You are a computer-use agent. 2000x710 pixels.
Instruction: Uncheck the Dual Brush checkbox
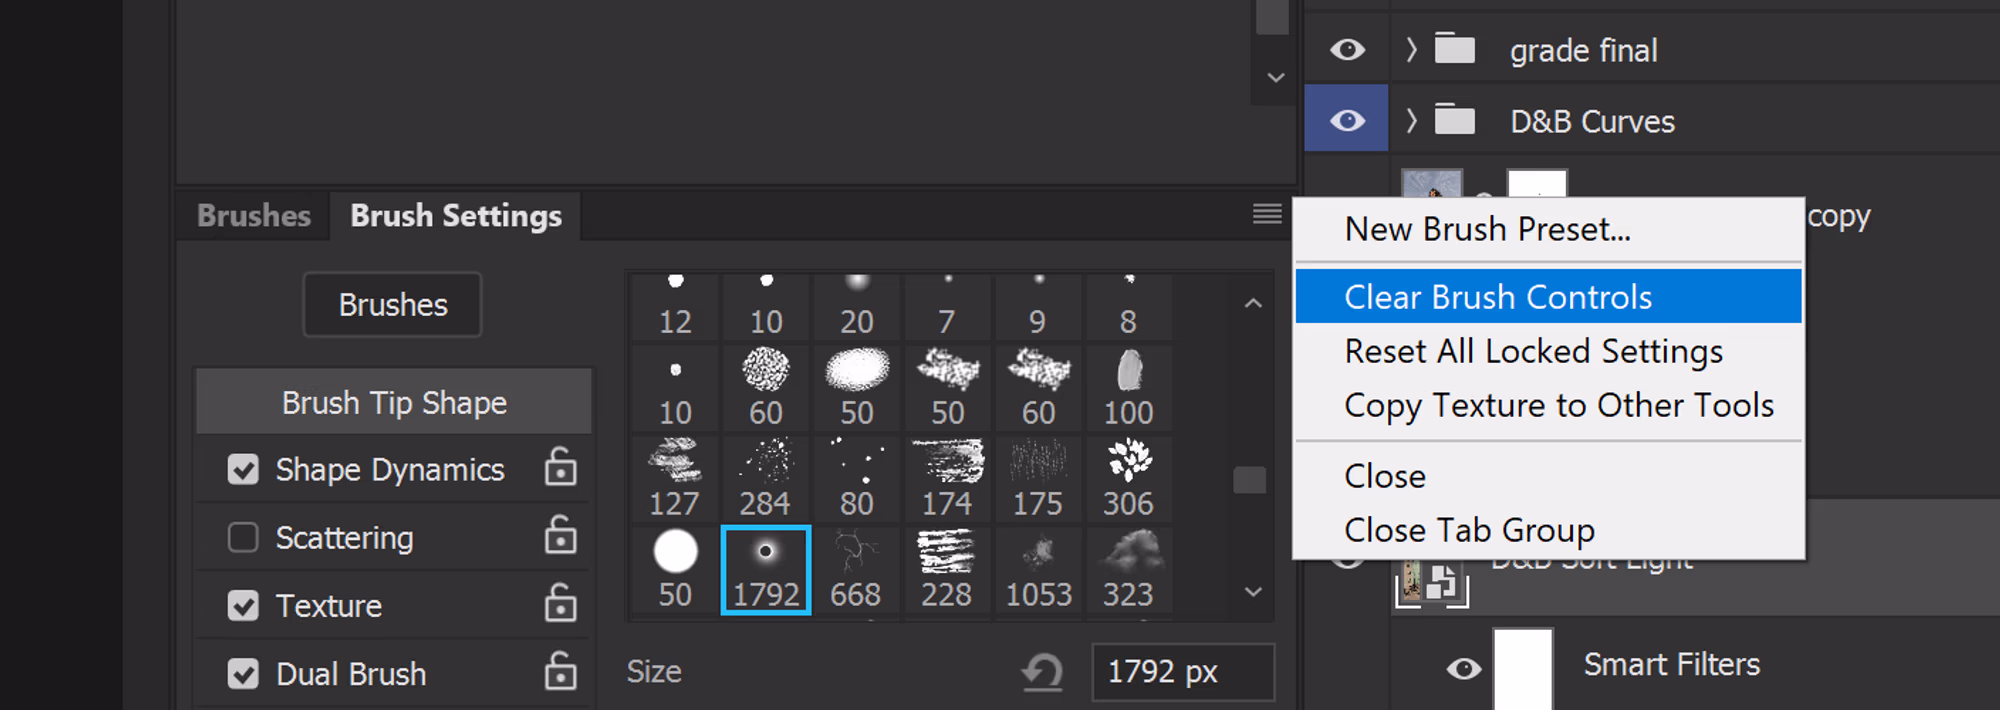243,674
